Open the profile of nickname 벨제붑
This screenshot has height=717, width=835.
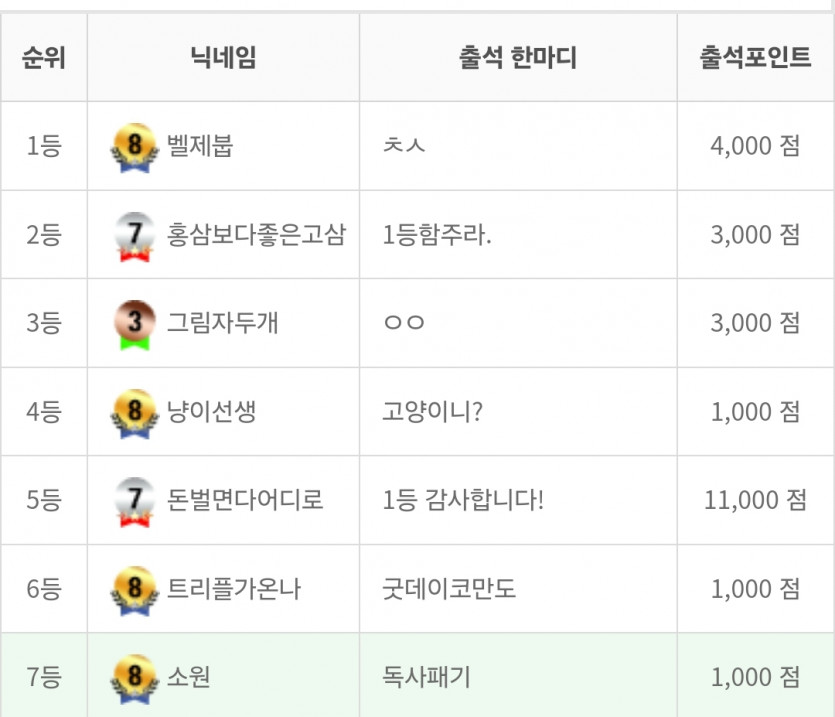[200, 145]
